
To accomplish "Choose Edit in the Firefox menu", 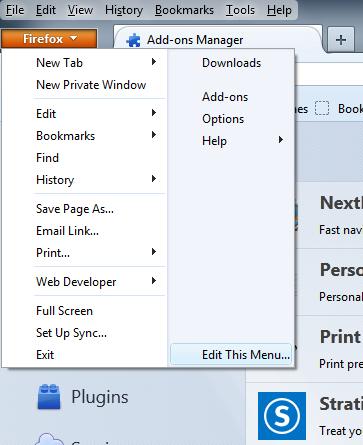I will (x=84, y=114).
